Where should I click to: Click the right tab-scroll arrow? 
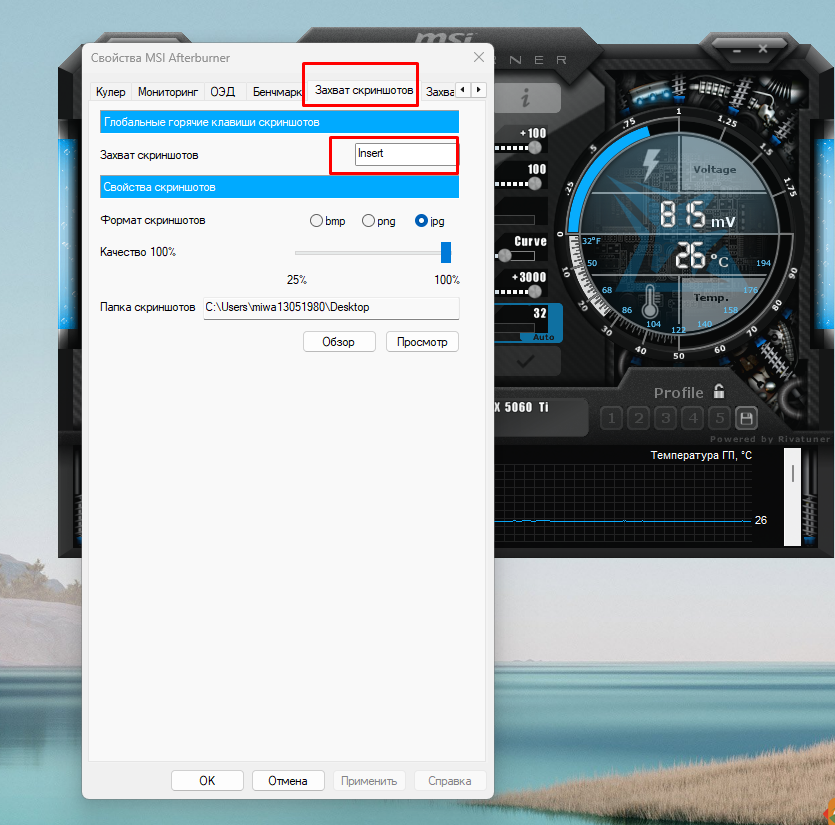pyautogui.click(x=479, y=89)
